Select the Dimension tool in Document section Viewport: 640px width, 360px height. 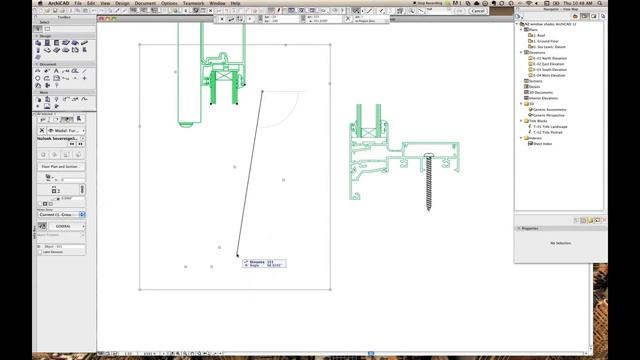click(38, 71)
